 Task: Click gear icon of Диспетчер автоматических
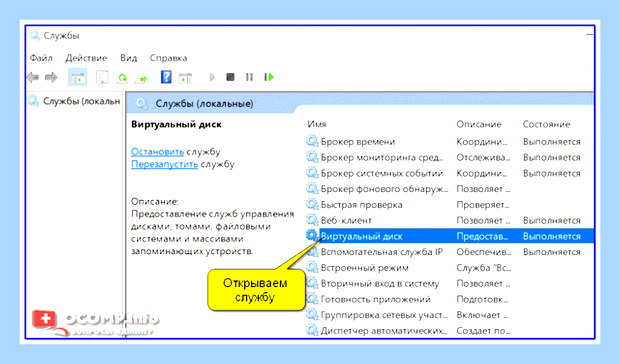point(312,330)
